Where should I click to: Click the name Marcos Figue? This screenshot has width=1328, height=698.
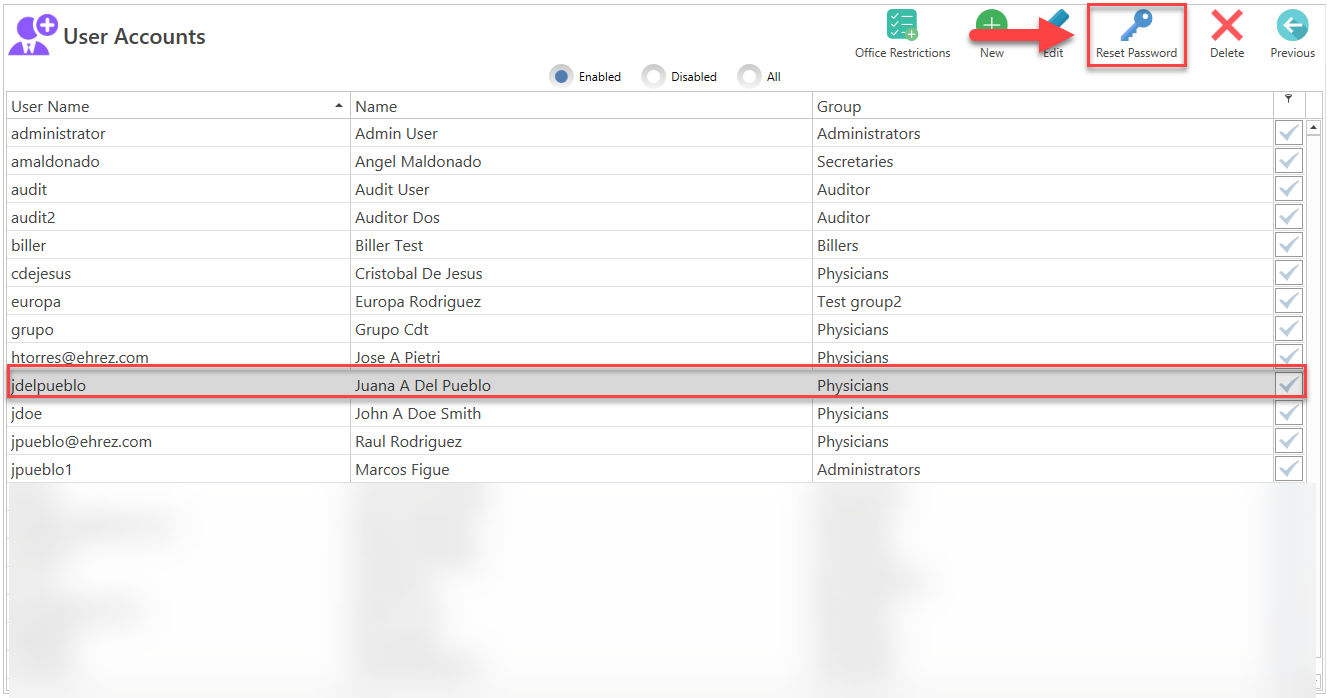point(402,469)
